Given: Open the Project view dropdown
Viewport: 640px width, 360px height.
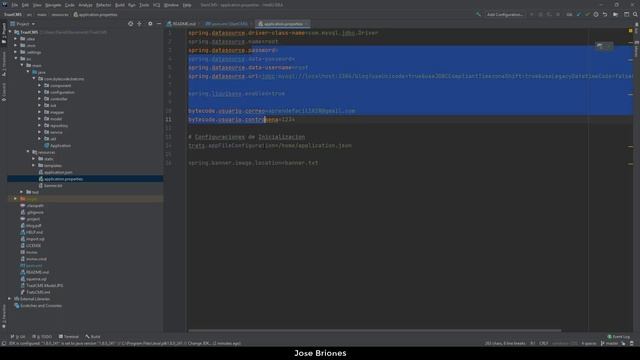Looking at the screenshot, I should click(23, 24).
